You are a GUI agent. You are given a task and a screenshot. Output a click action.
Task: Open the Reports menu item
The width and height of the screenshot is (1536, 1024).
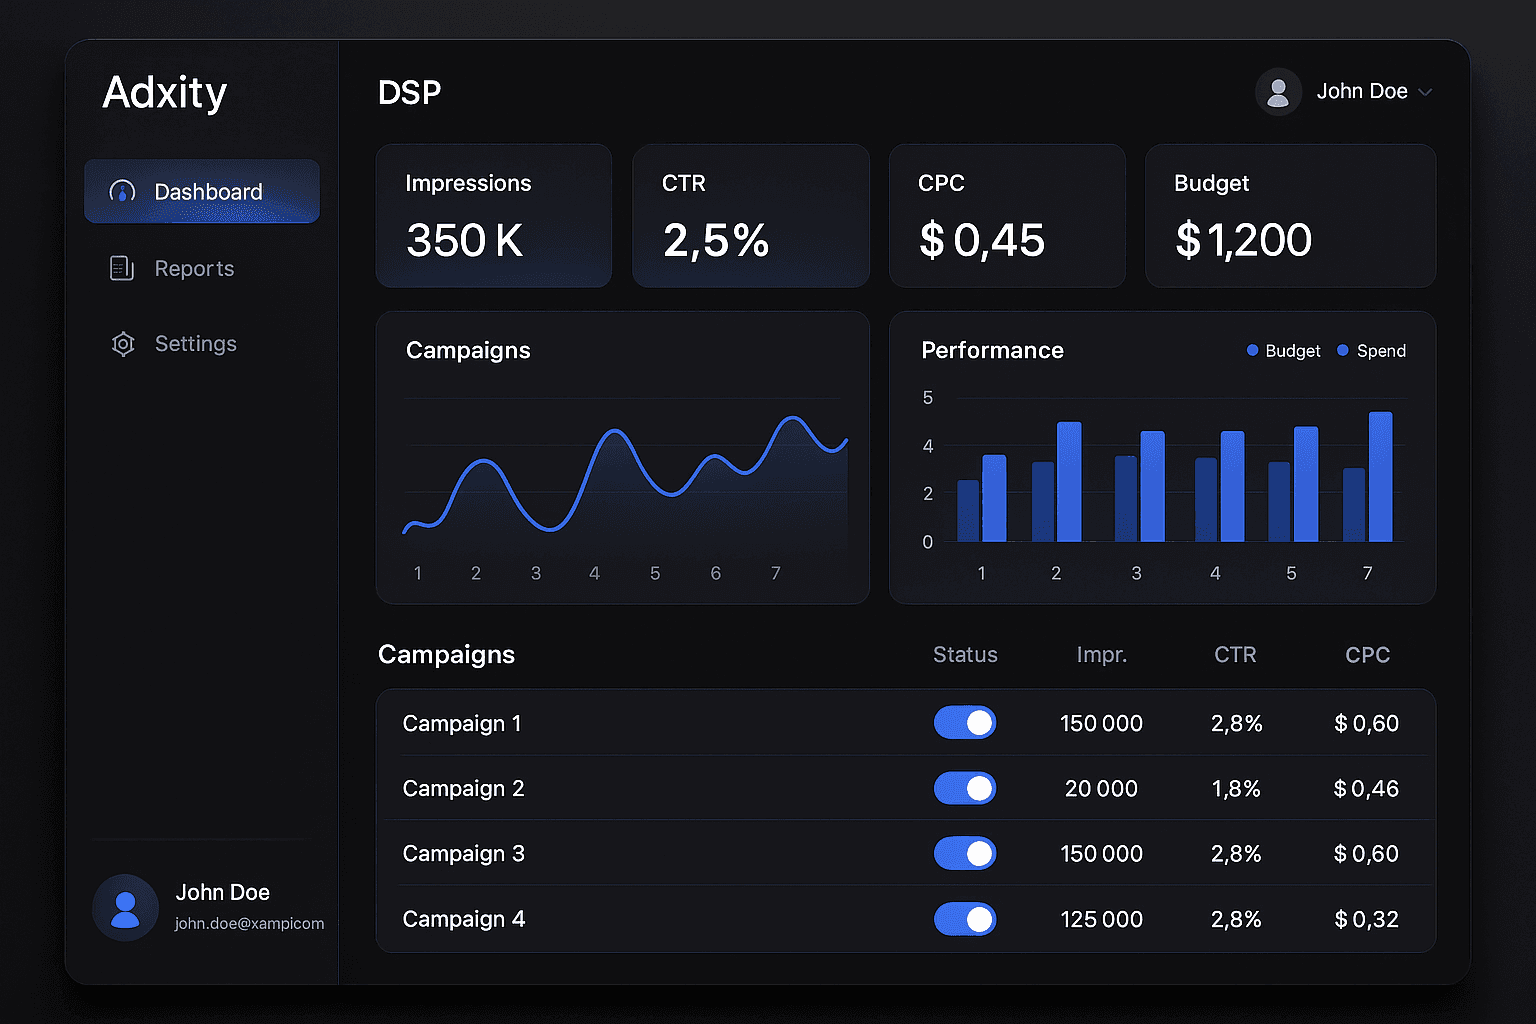click(x=194, y=268)
